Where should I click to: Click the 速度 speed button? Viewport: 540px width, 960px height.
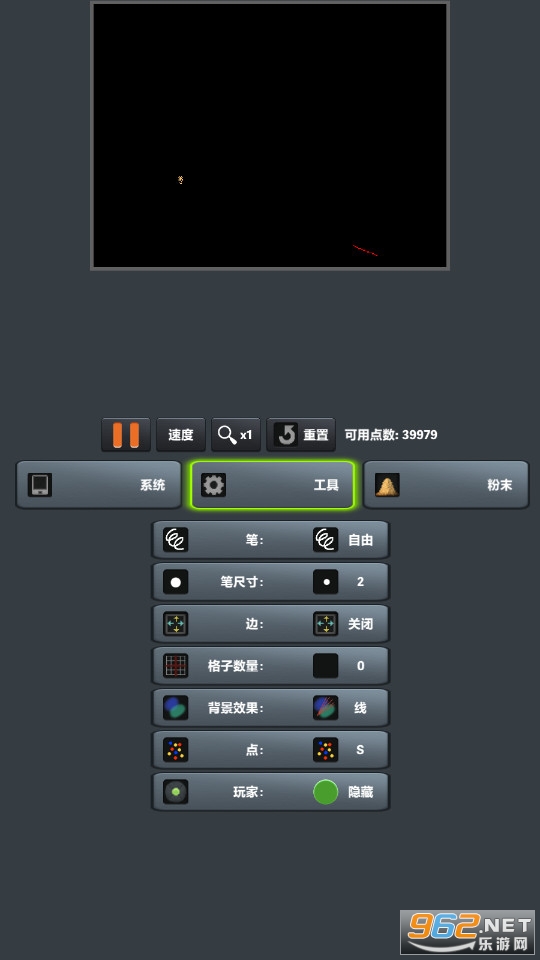pyautogui.click(x=181, y=435)
